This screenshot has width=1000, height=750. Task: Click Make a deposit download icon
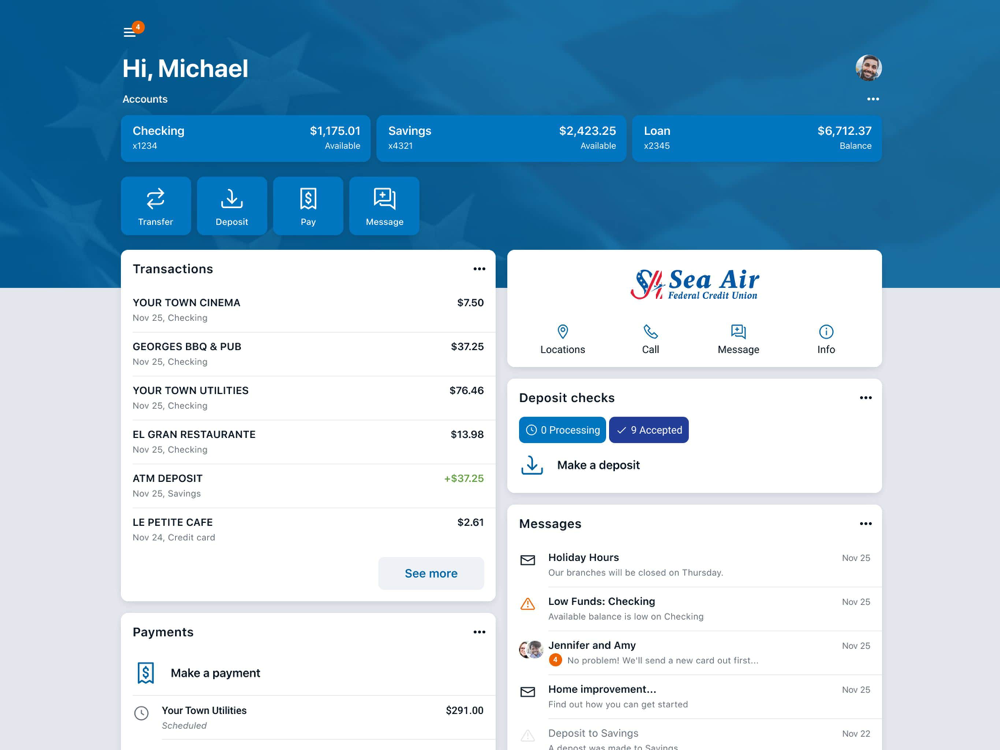click(532, 465)
